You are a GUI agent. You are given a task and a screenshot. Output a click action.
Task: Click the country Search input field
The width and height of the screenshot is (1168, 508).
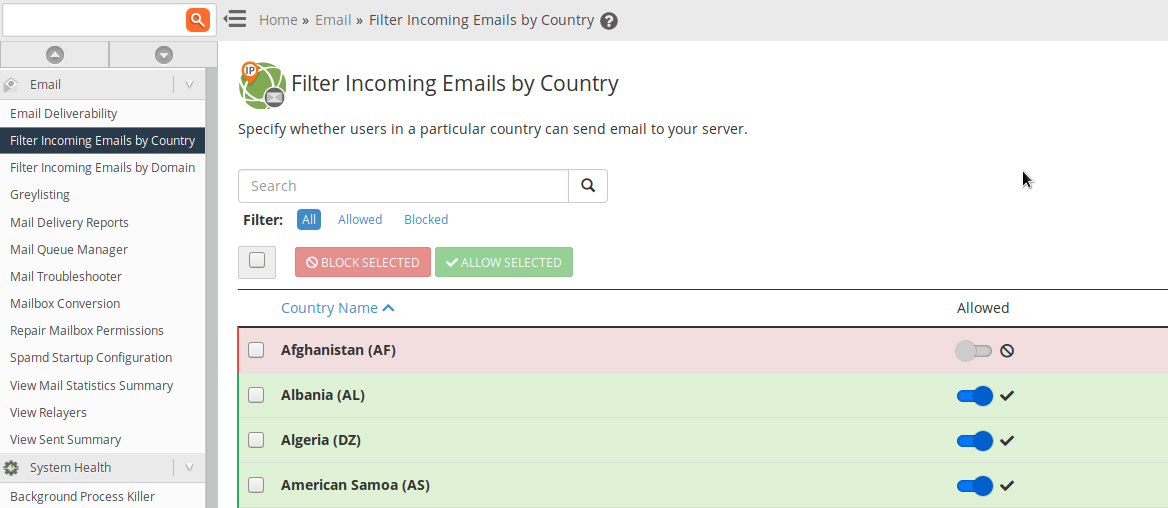[x=403, y=186]
